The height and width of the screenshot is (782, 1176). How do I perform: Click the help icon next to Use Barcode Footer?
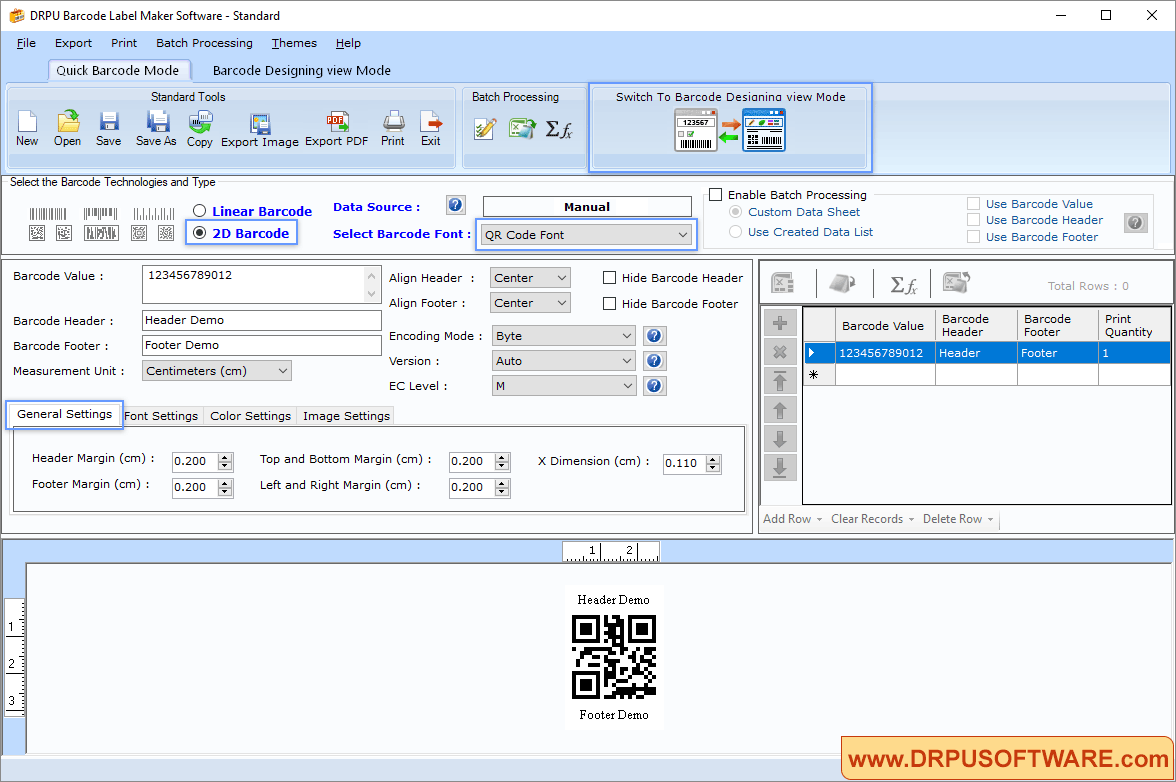[1136, 223]
